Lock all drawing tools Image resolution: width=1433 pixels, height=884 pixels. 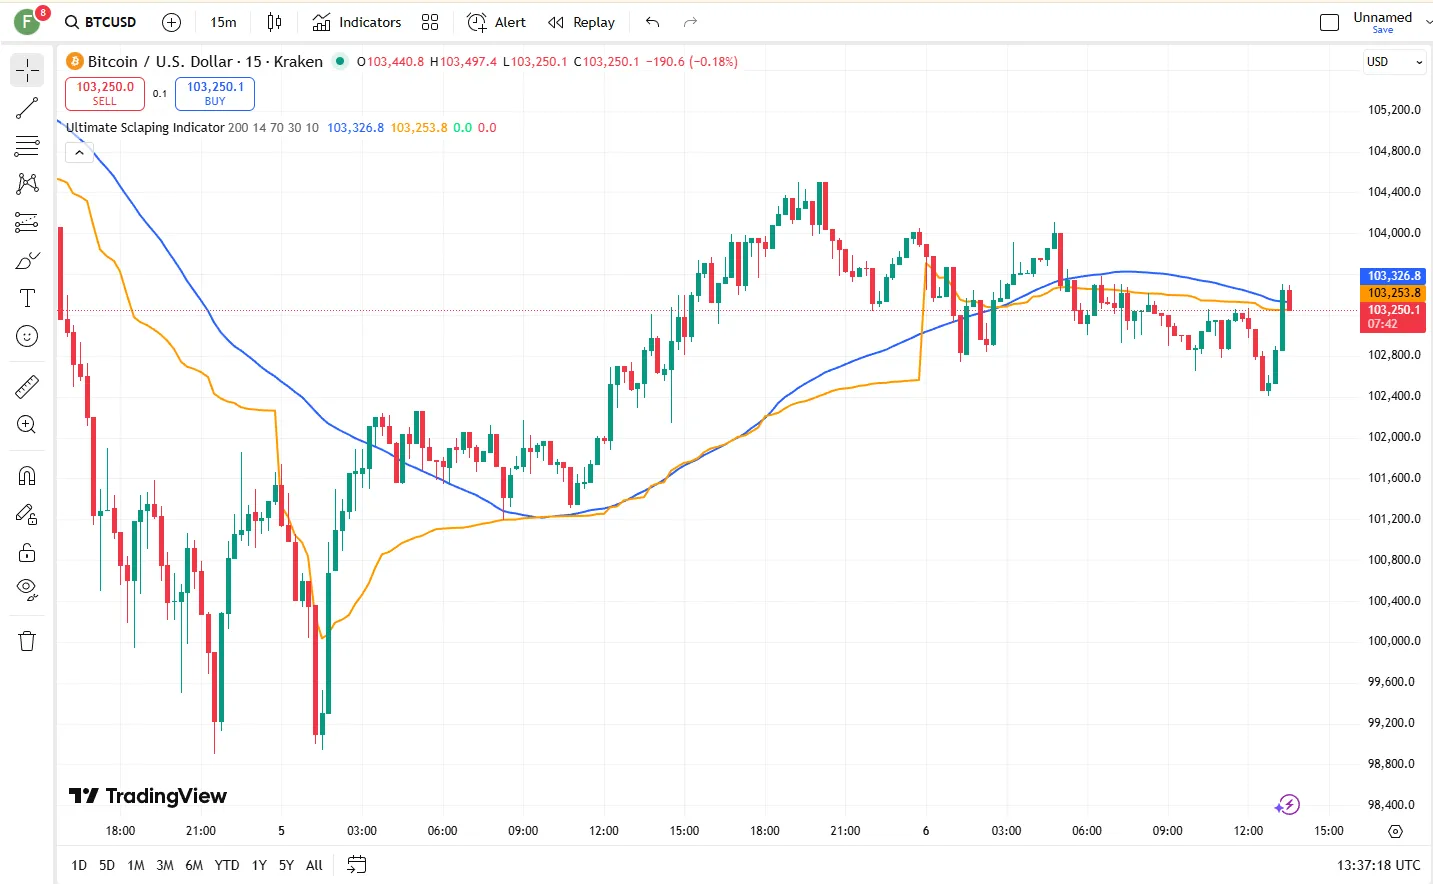27,552
